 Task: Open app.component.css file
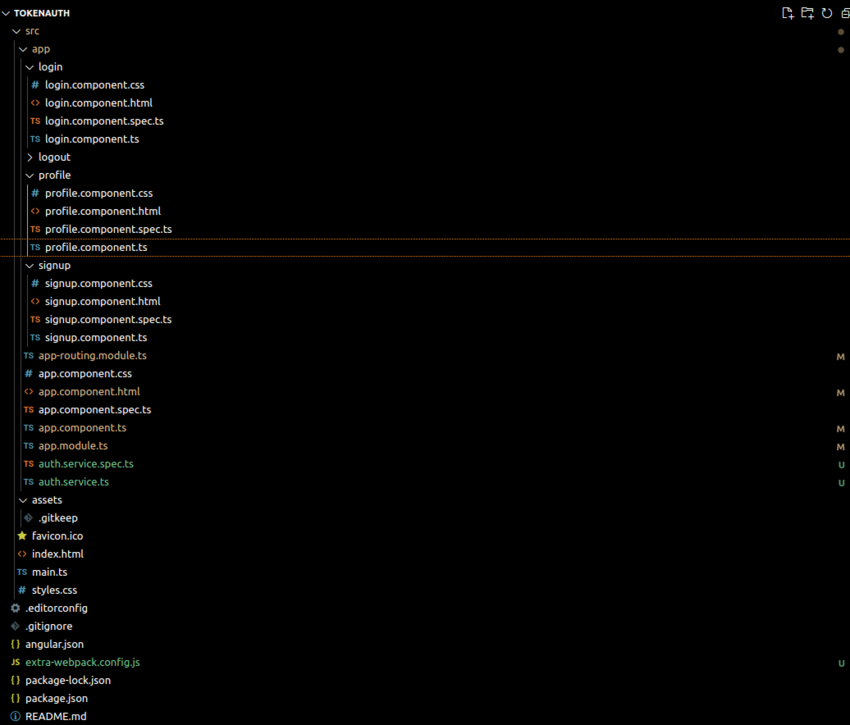point(85,374)
